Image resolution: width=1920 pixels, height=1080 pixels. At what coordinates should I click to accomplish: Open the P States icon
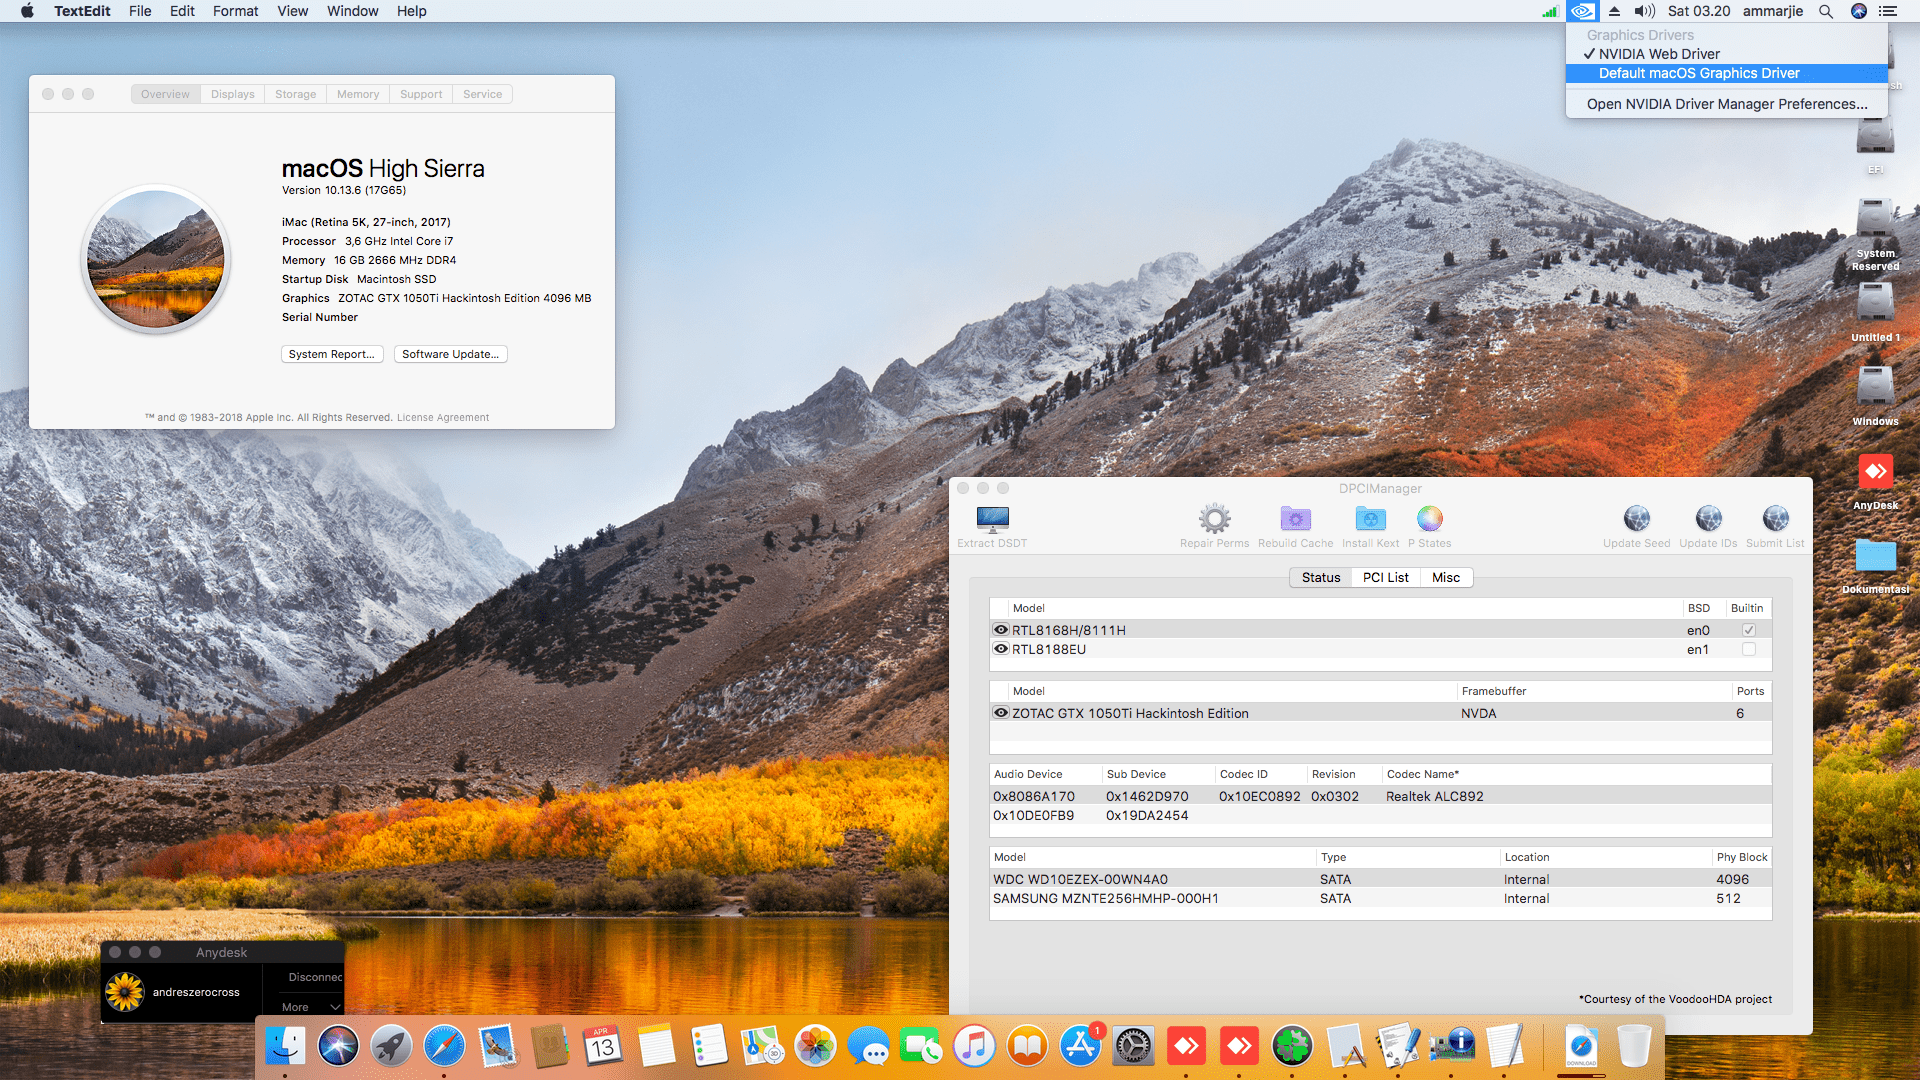point(1429,519)
